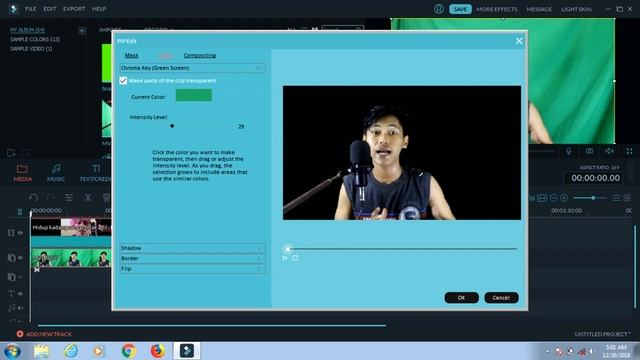This screenshot has height=360, width=640.
Task: Click the Current Color green swatch
Action: tap(193, 96)
